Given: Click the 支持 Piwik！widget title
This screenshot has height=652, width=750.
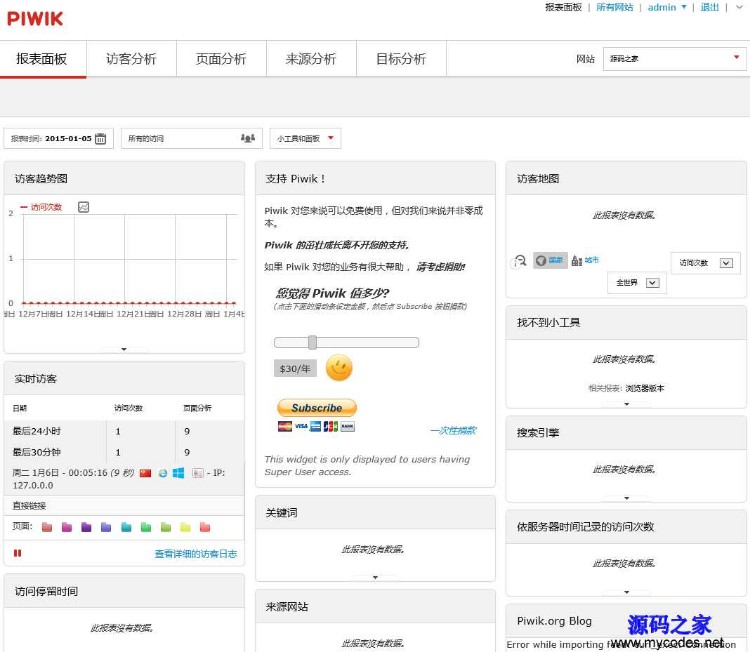Looking at the screenshot, I should tap(295, 178).
